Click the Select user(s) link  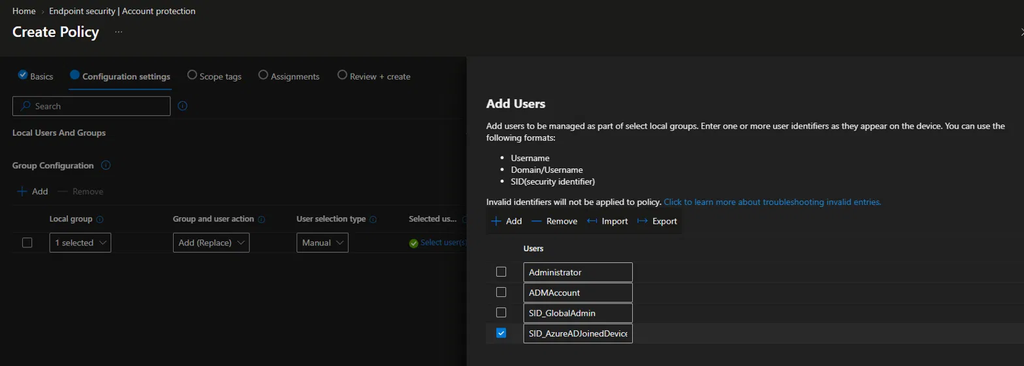pyautogui.click(x=444, y=242)
